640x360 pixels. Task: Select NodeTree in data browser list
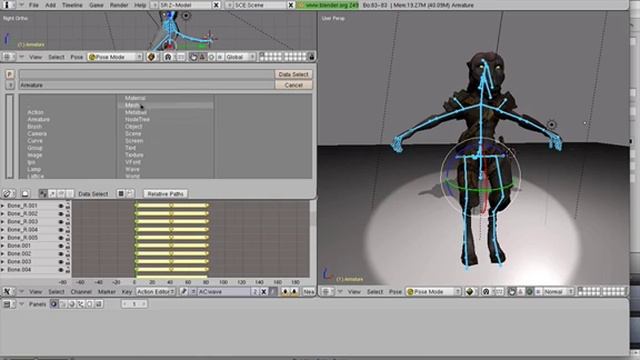[x=138, y=119]
